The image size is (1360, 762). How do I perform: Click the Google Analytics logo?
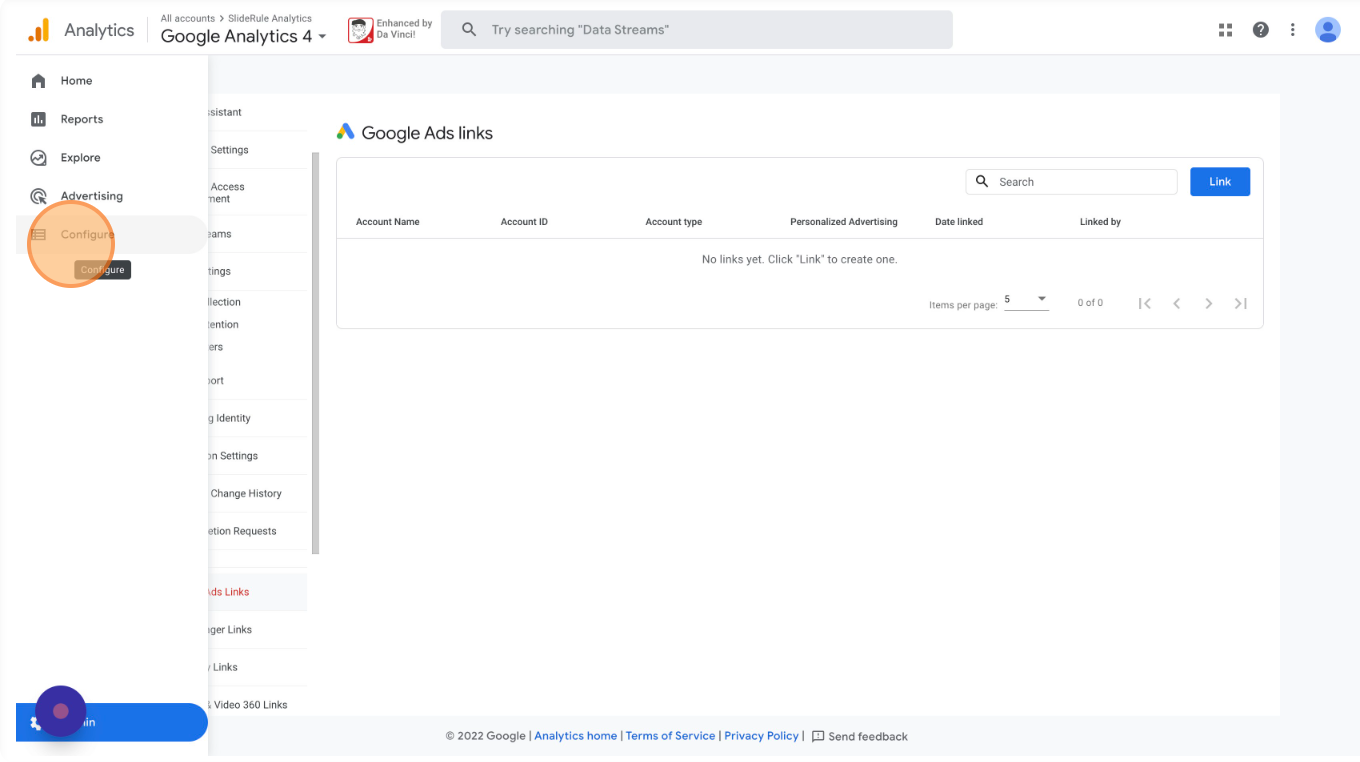coord(38,30)
